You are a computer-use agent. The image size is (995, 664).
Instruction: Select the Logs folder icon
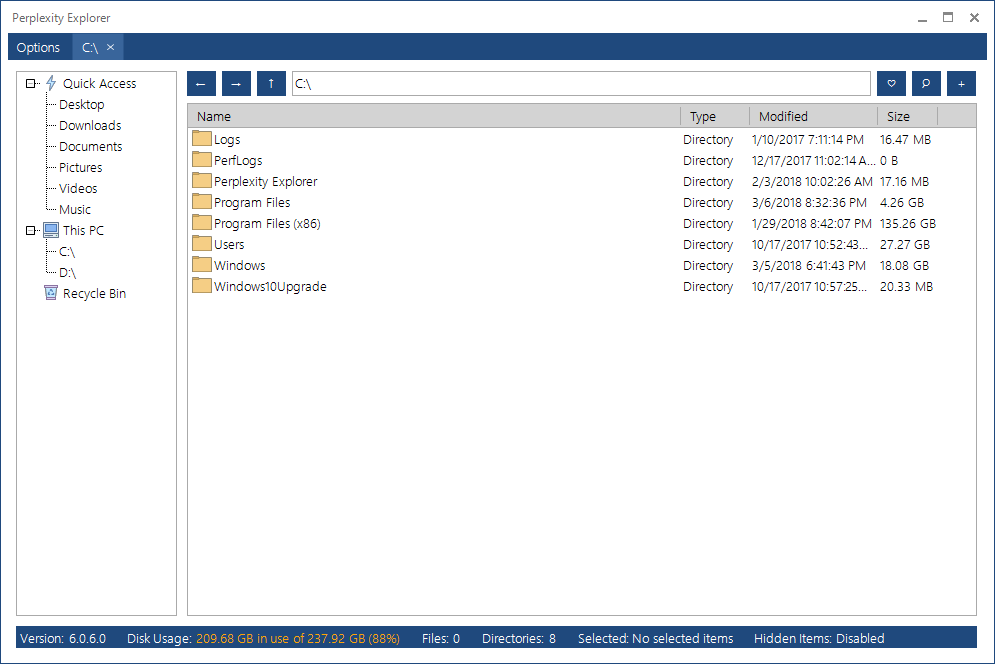coord(202,138)
